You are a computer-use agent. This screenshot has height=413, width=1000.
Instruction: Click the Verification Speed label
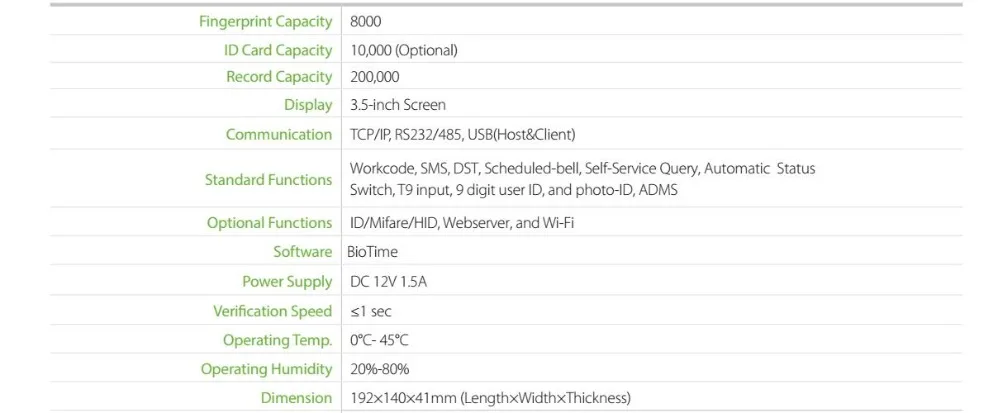(x=272, y=311)
